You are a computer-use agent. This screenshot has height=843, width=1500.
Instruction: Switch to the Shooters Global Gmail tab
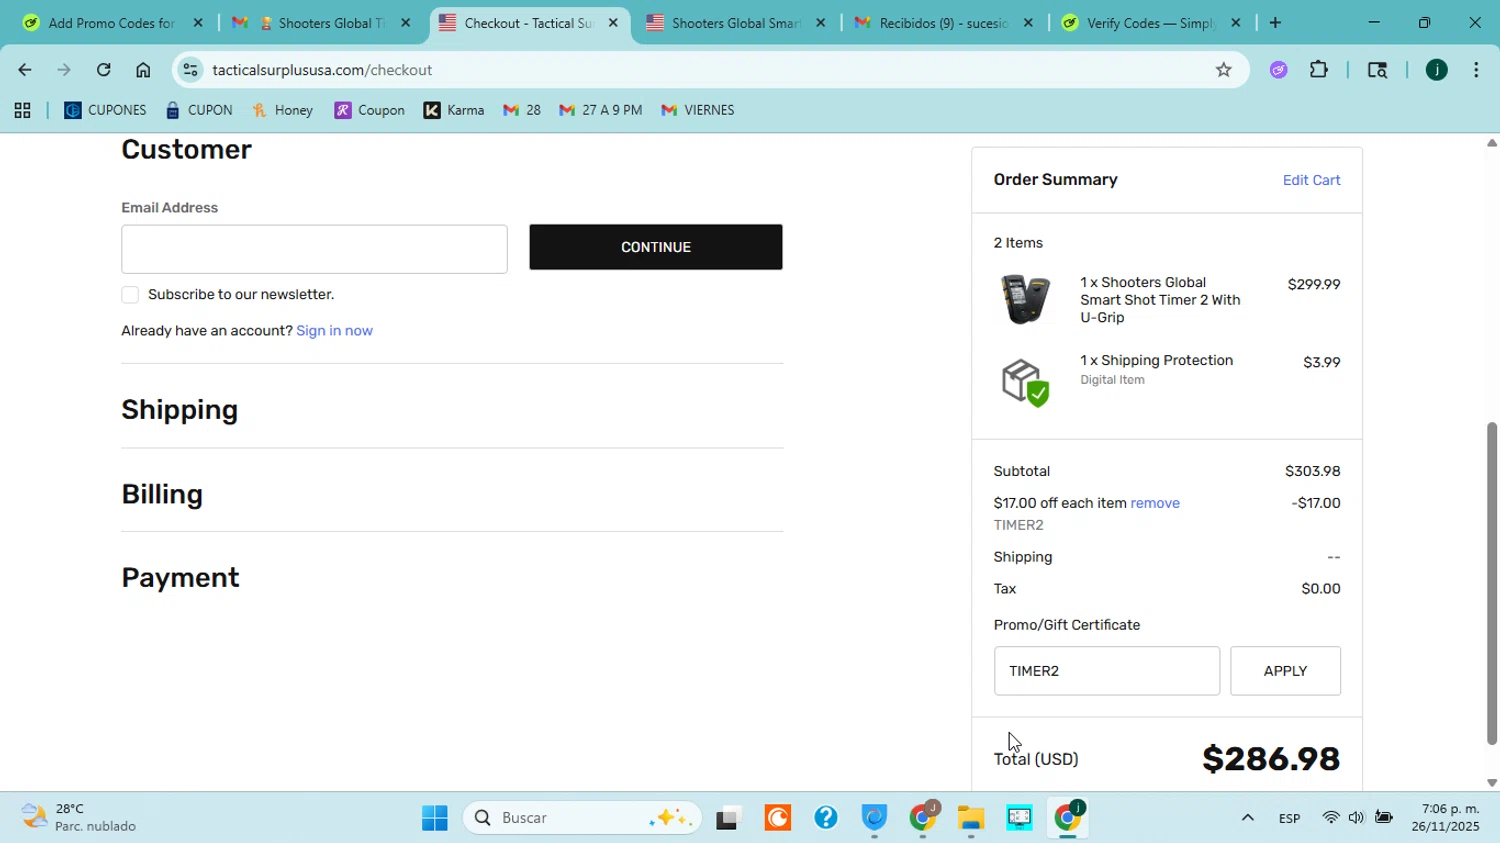[x=318, y=23]
